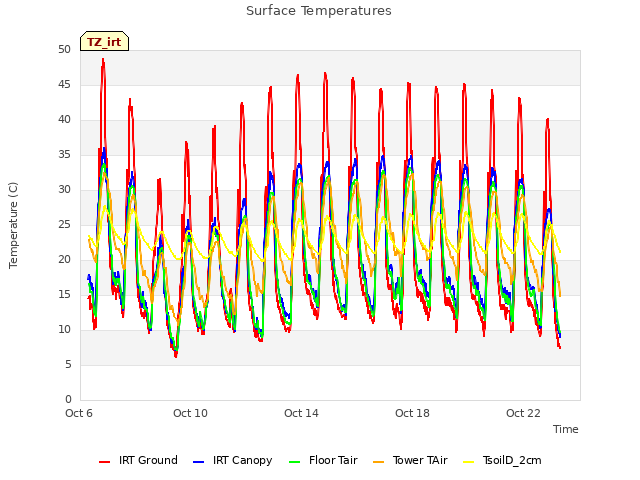Toggle the TsoilD_2cm legend entry
Screen dimensions: 640x480
click(x=502, y=460)
